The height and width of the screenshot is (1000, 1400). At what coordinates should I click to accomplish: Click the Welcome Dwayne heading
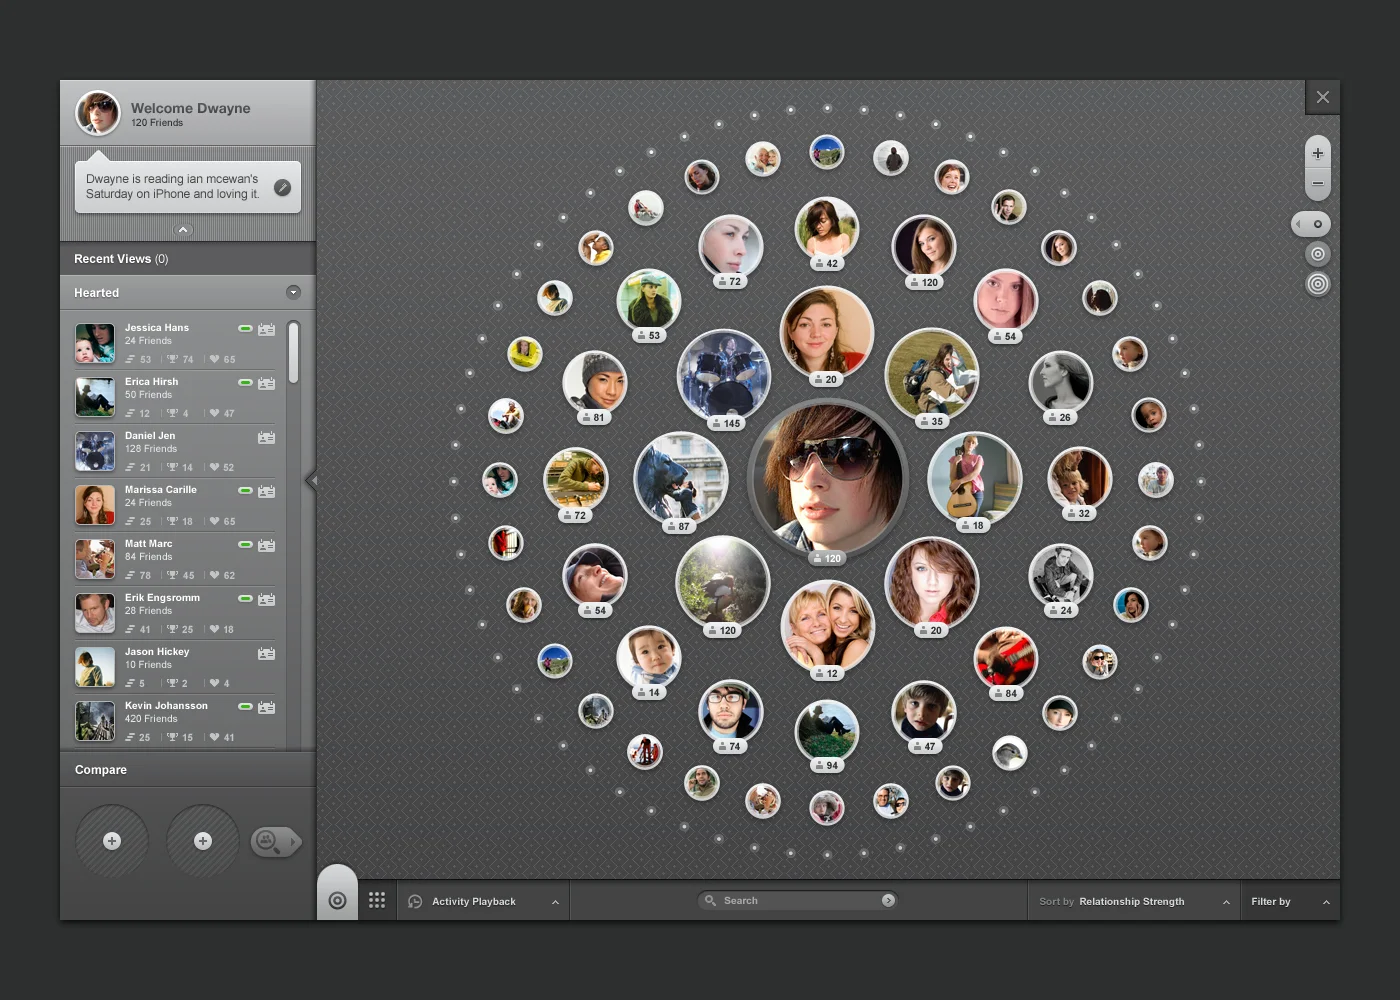[191, 108]
